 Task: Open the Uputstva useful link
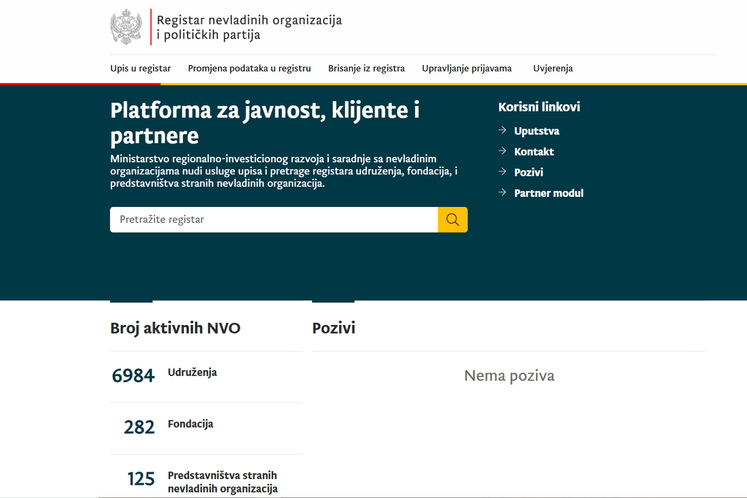[x=536, y=131]
